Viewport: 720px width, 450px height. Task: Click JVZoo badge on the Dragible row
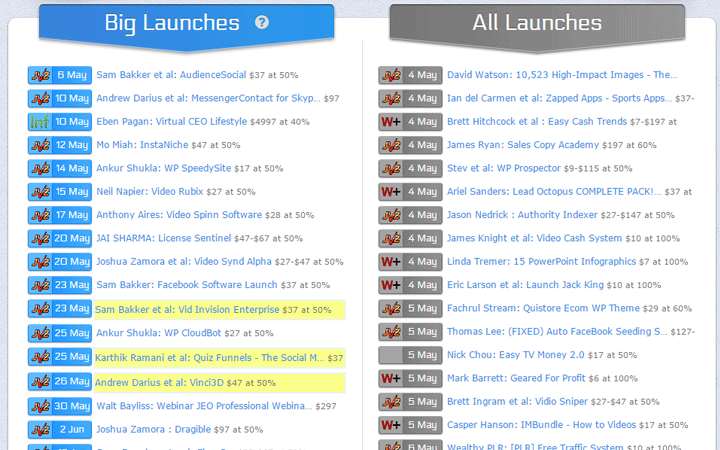coord(40,430)
